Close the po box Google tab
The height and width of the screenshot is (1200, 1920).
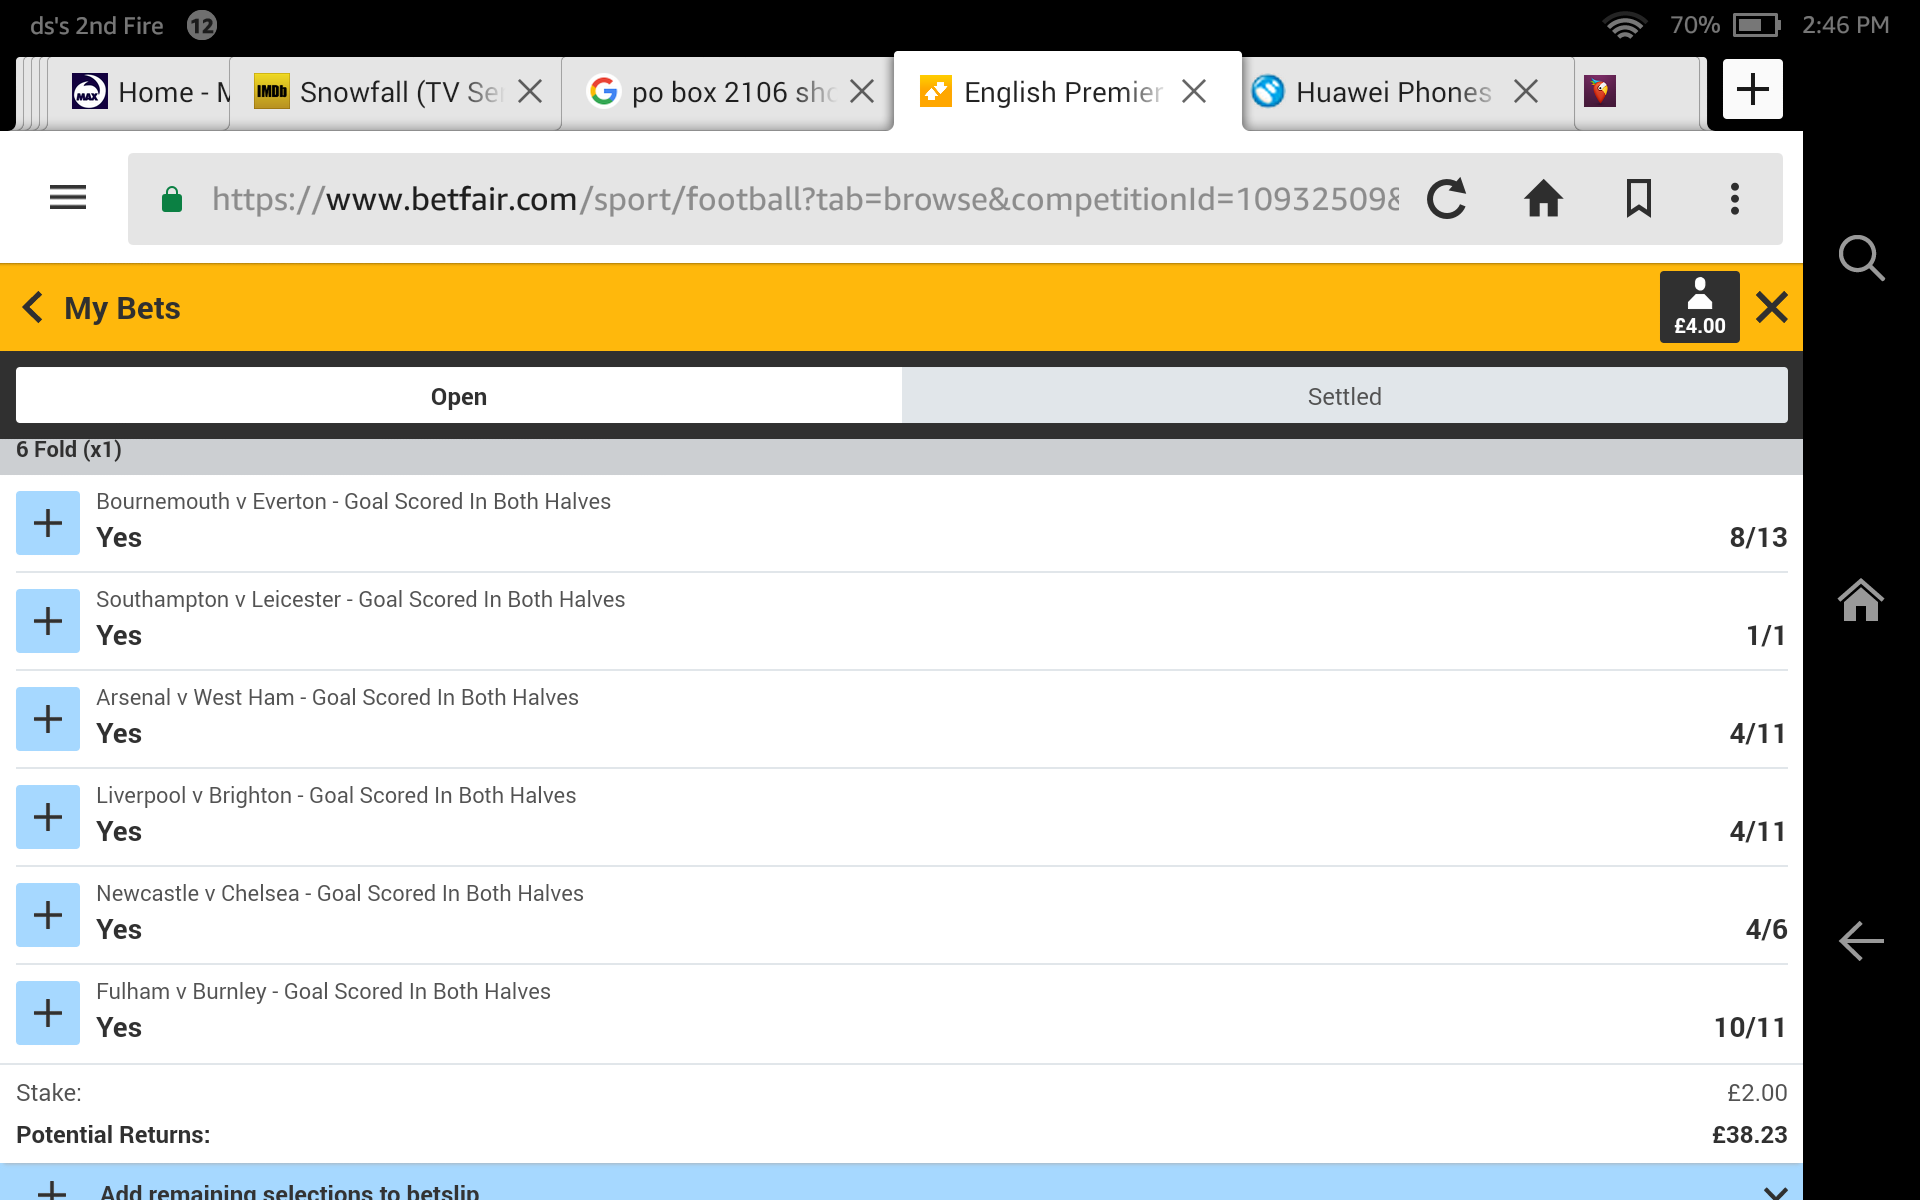(862, 92)
